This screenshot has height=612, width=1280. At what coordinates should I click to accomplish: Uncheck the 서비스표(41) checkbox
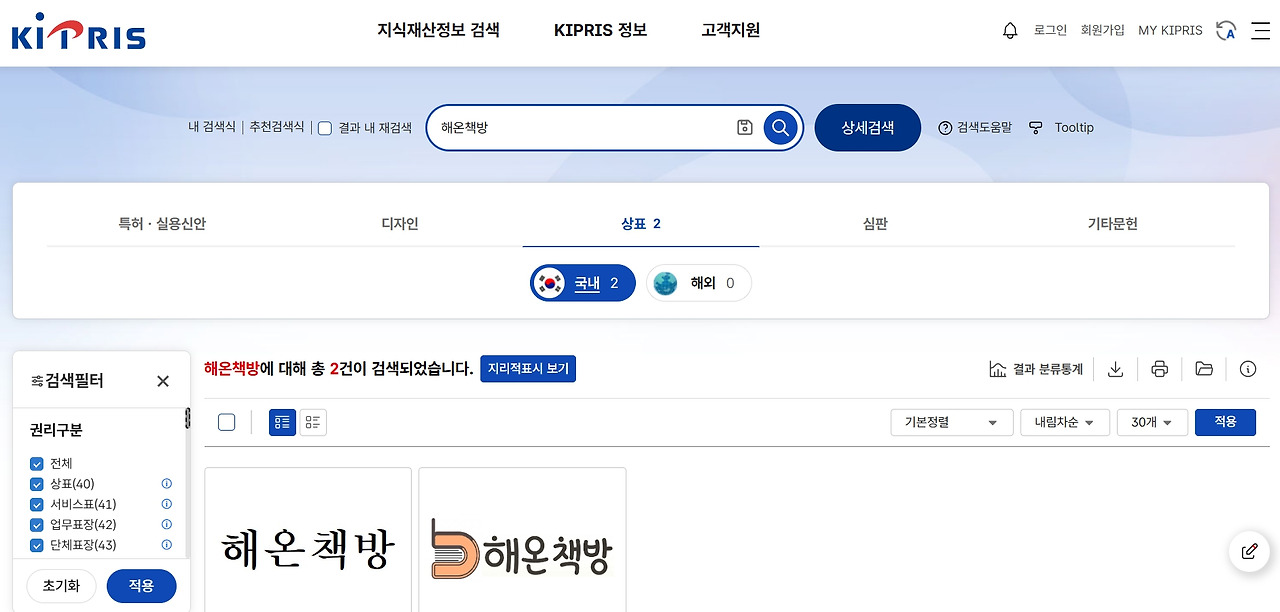pos(37,504)
